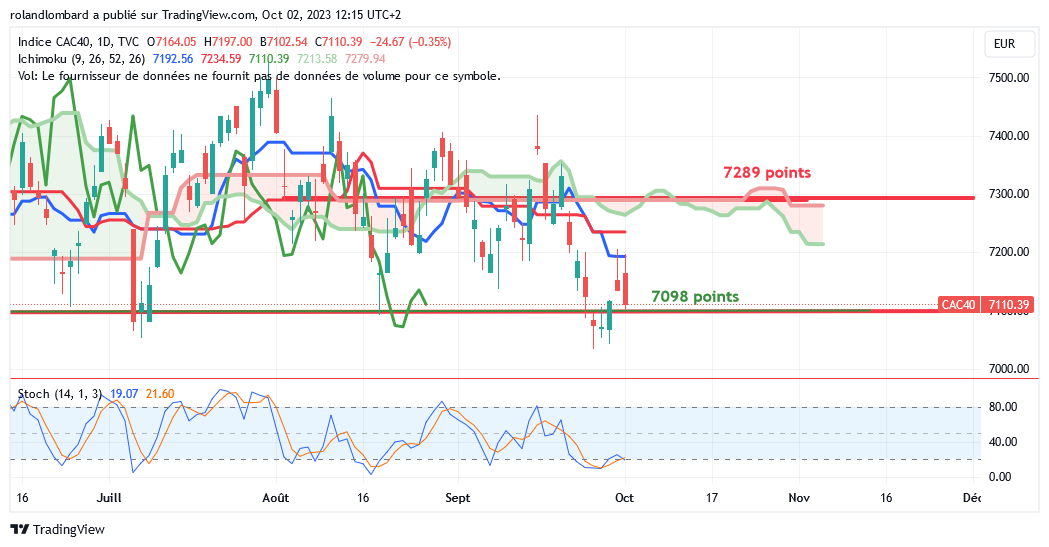
Task: Click the 0.00 stochastic axis label
Action: click(x=999, y=477)
